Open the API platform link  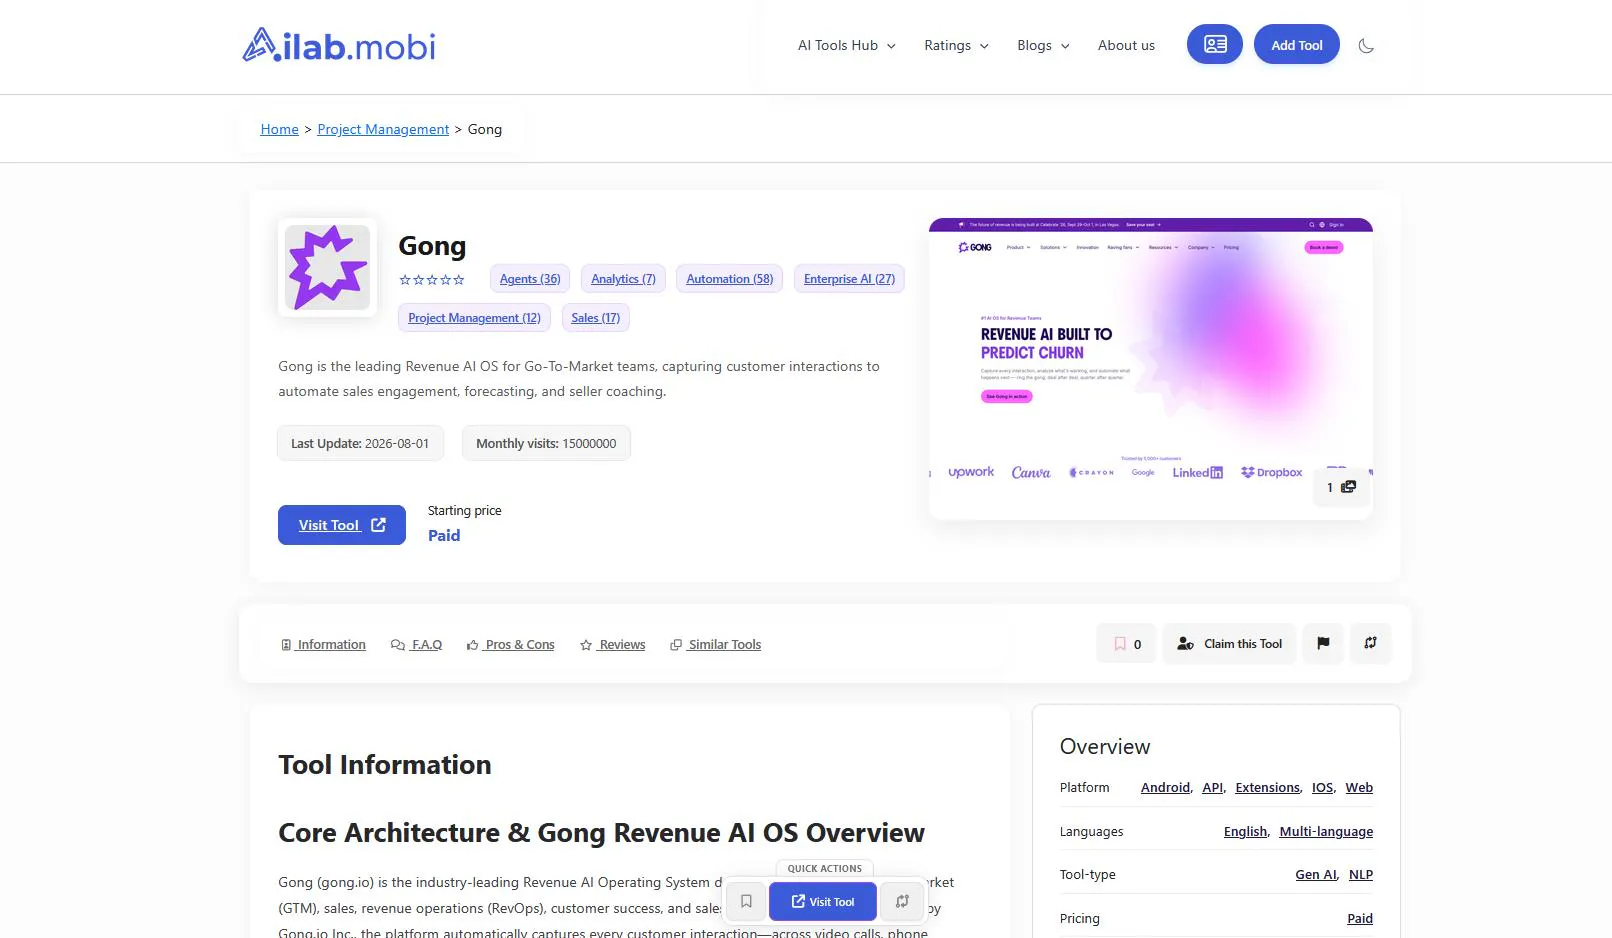[1213, 788]
